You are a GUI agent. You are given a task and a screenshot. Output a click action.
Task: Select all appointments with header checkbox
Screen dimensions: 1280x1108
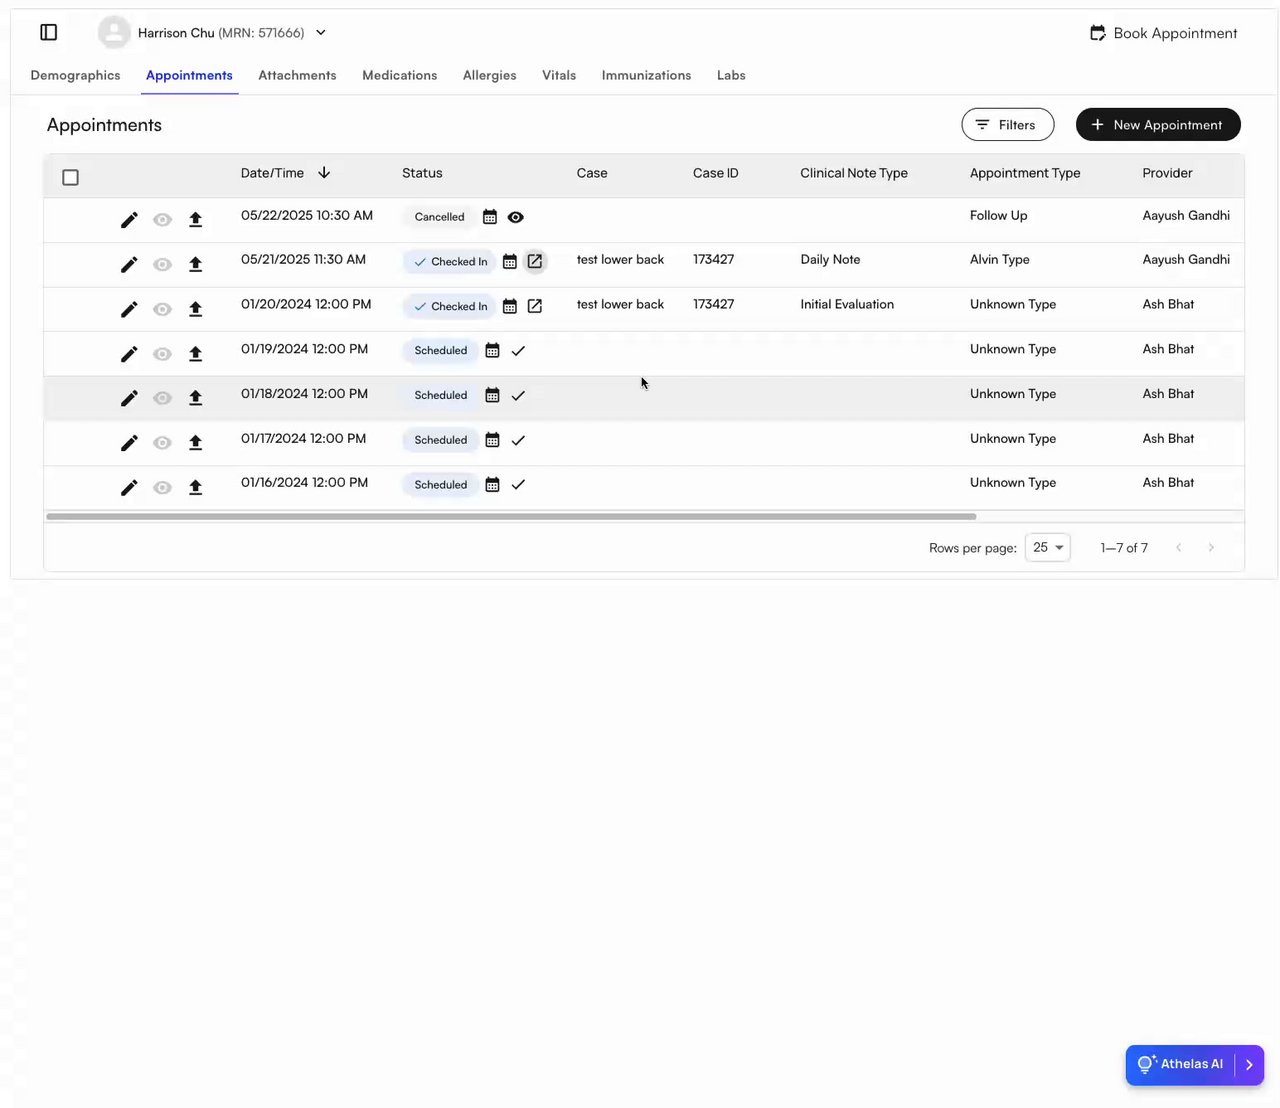(70, 177)
